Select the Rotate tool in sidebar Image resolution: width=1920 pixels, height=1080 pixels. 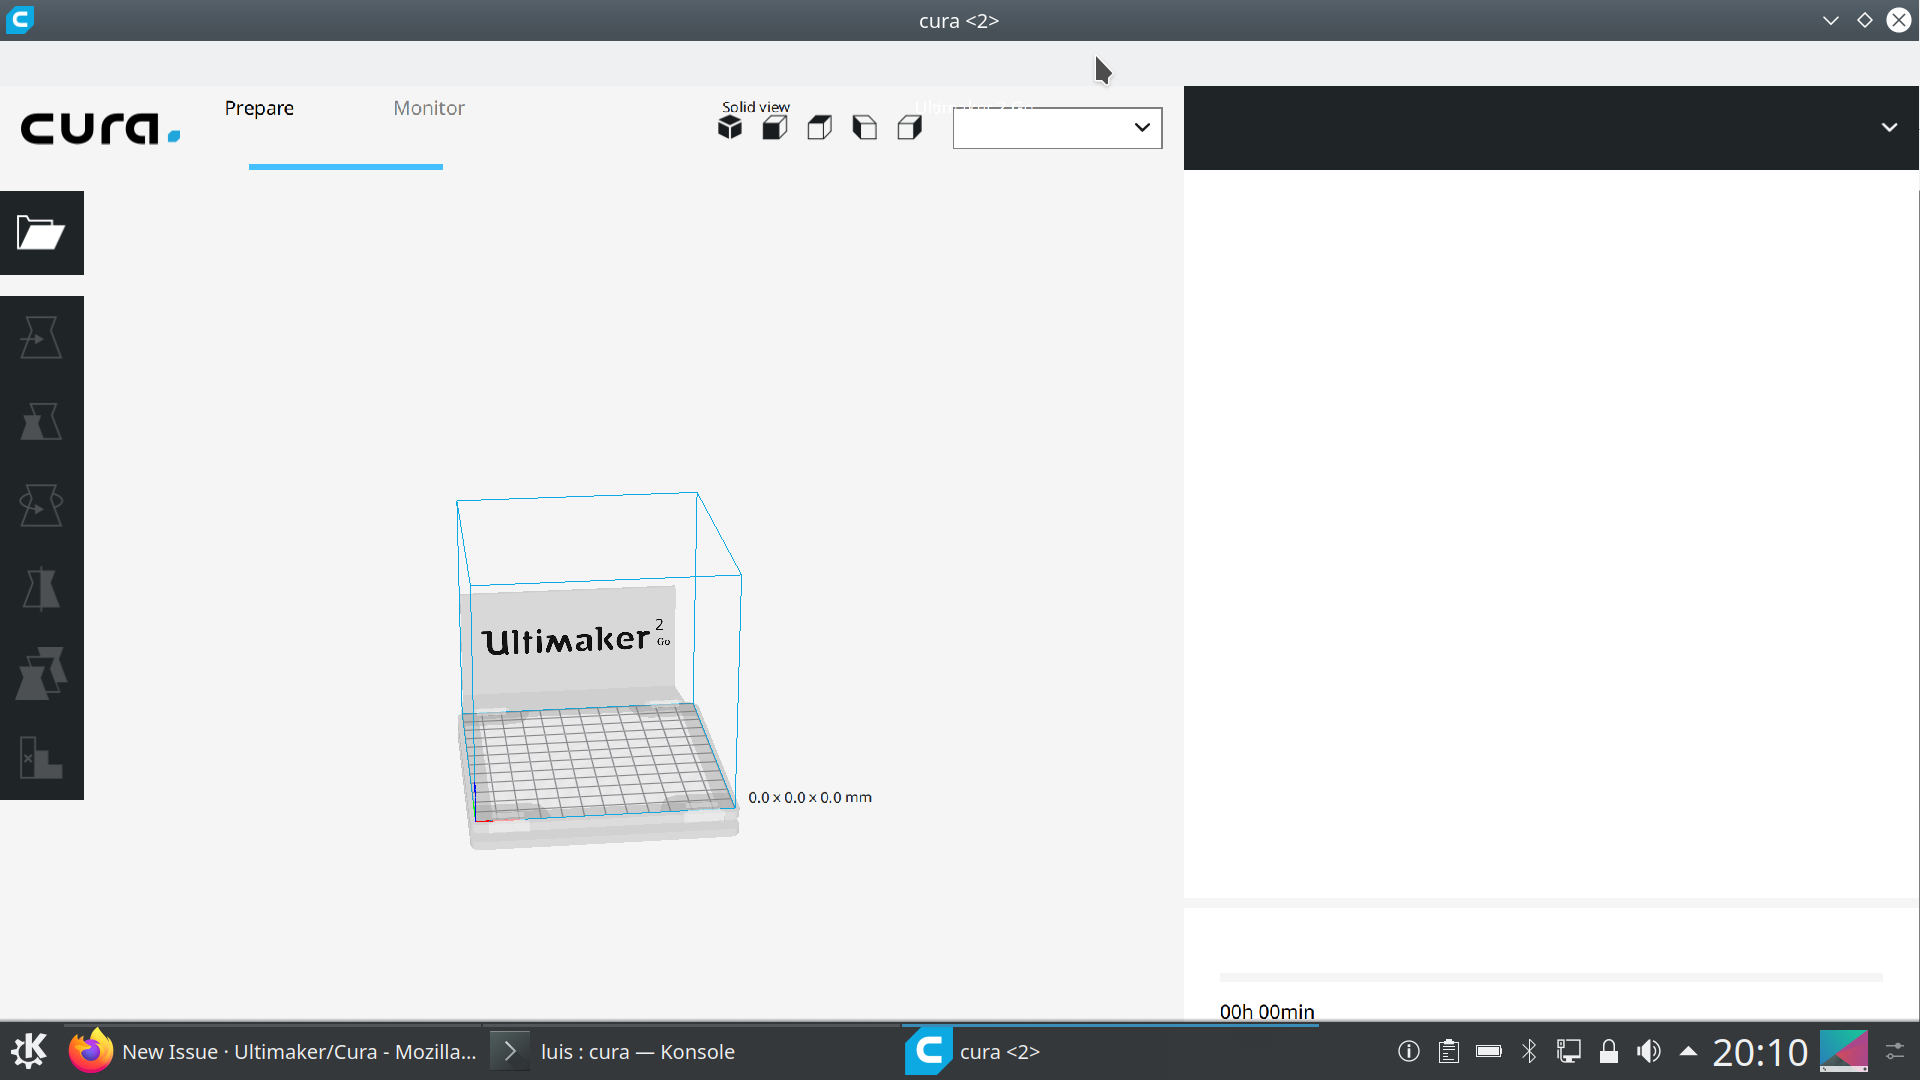point(41,506)
